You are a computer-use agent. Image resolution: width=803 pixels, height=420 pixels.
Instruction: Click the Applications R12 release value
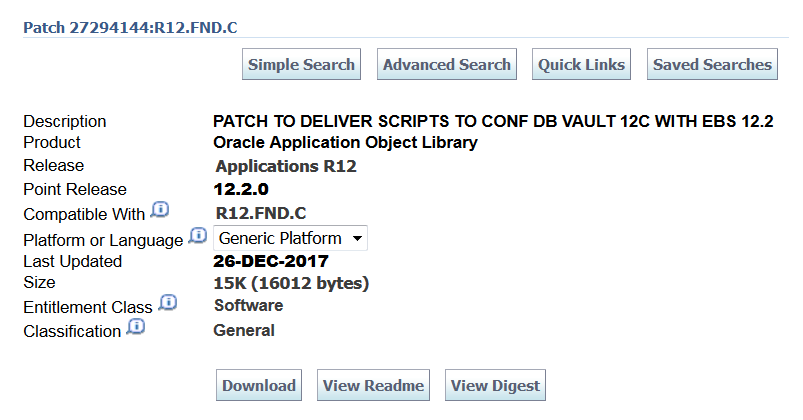pos(286,166)
